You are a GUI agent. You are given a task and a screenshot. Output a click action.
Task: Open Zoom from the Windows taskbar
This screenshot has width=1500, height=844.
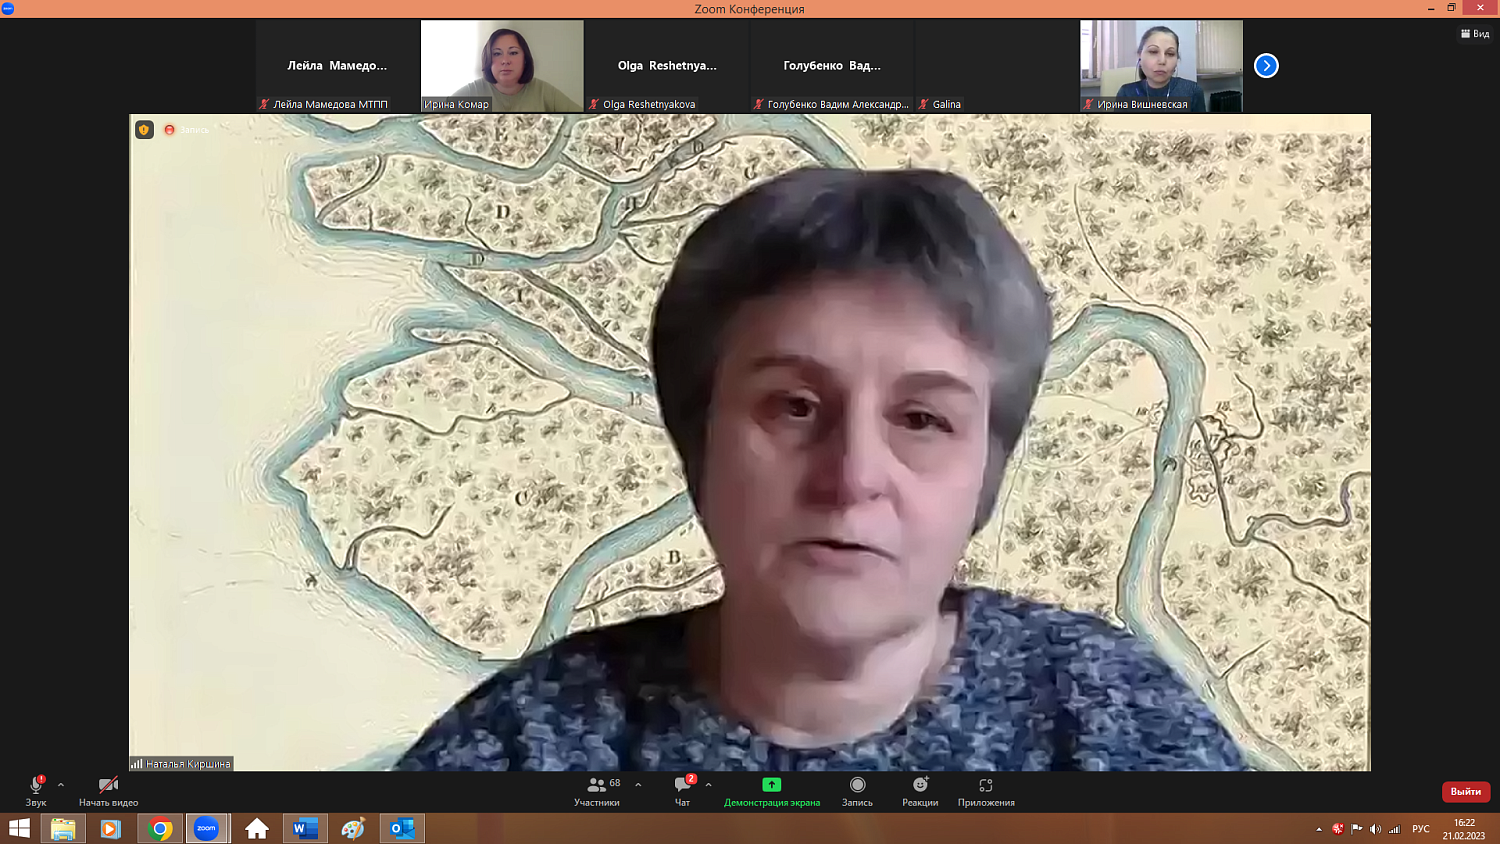(206, 828)
